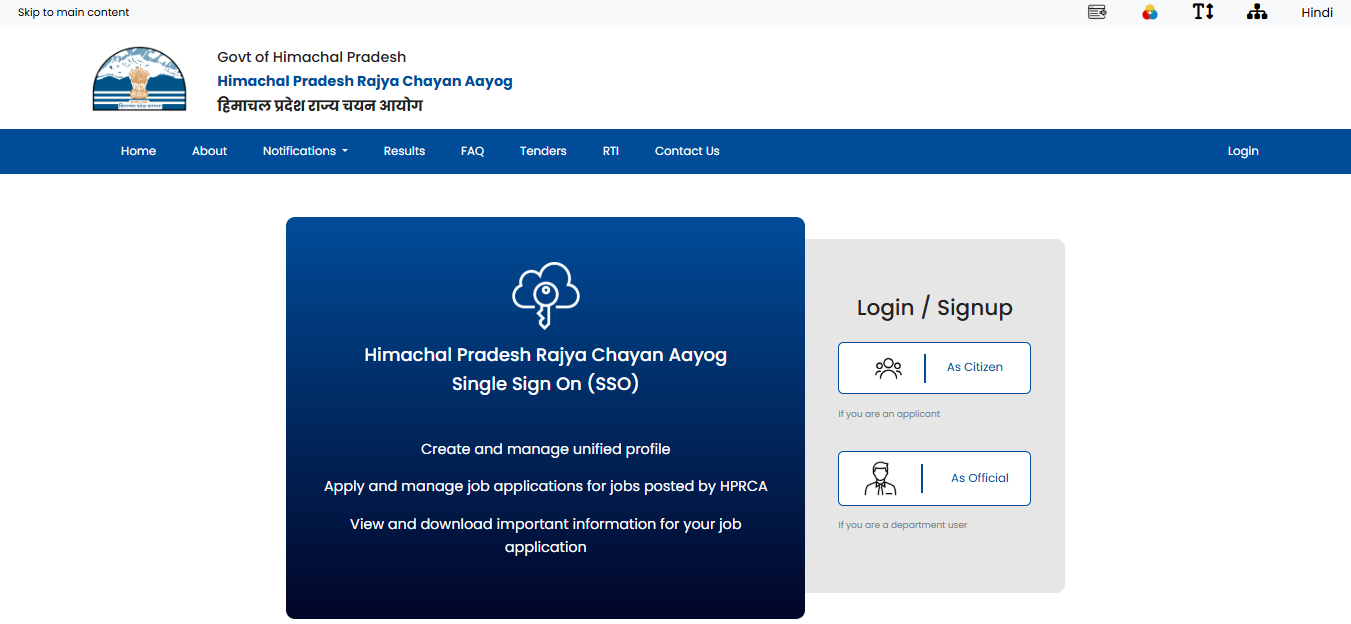Open the Tenders menu item

543,151
